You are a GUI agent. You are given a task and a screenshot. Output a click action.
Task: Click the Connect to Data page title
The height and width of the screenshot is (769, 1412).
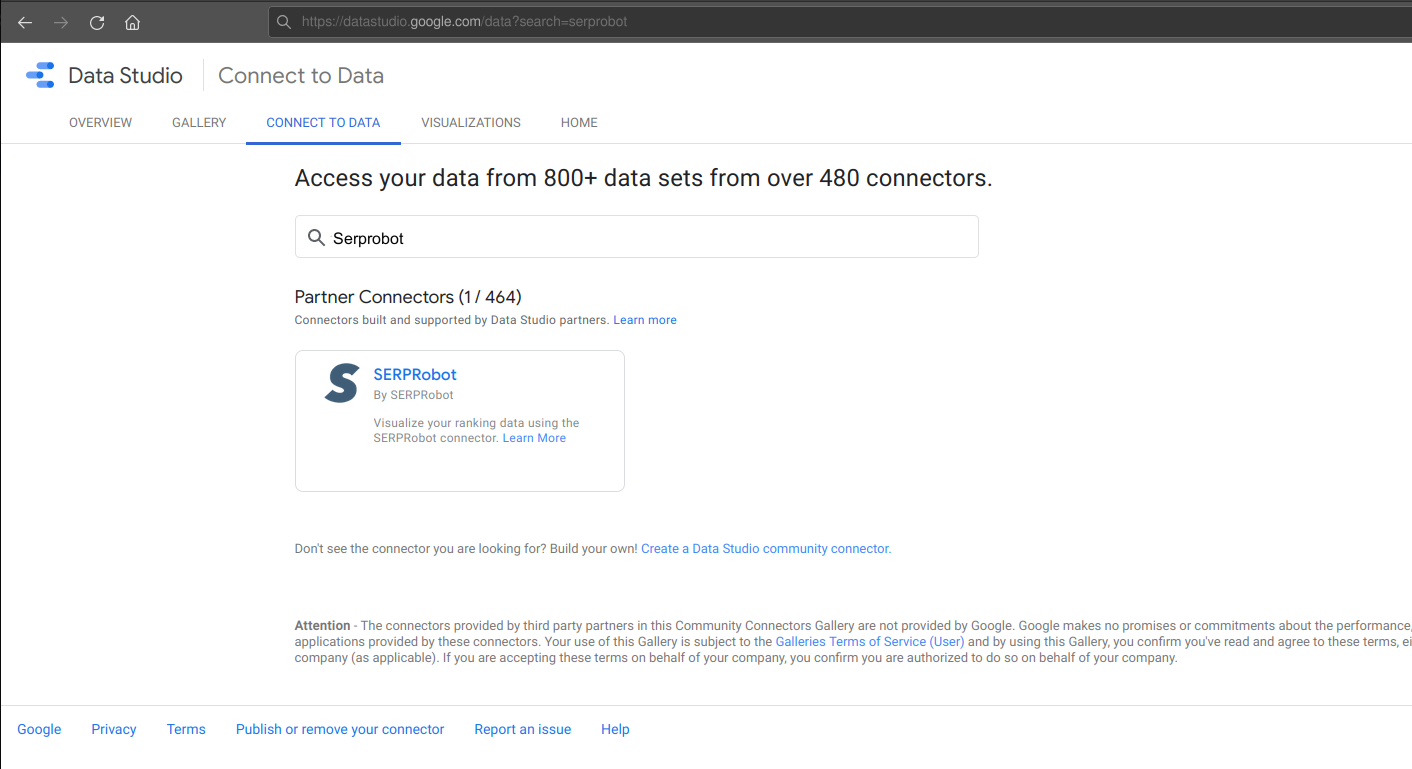(301, 75)
